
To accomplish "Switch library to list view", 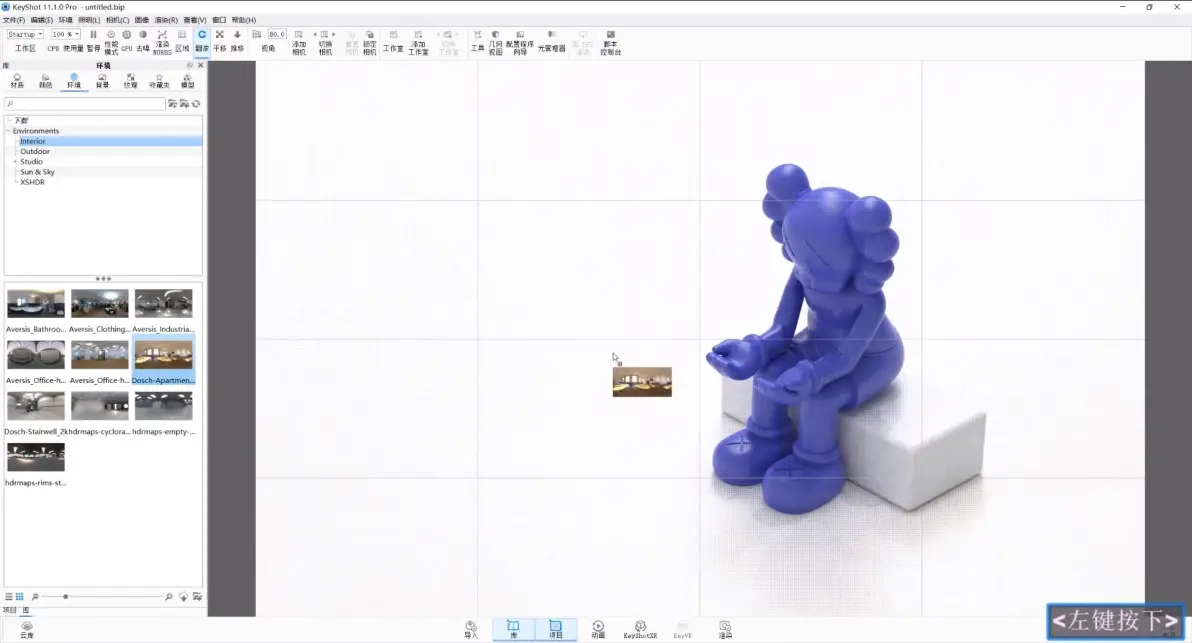I will click(x=8, y=597).
